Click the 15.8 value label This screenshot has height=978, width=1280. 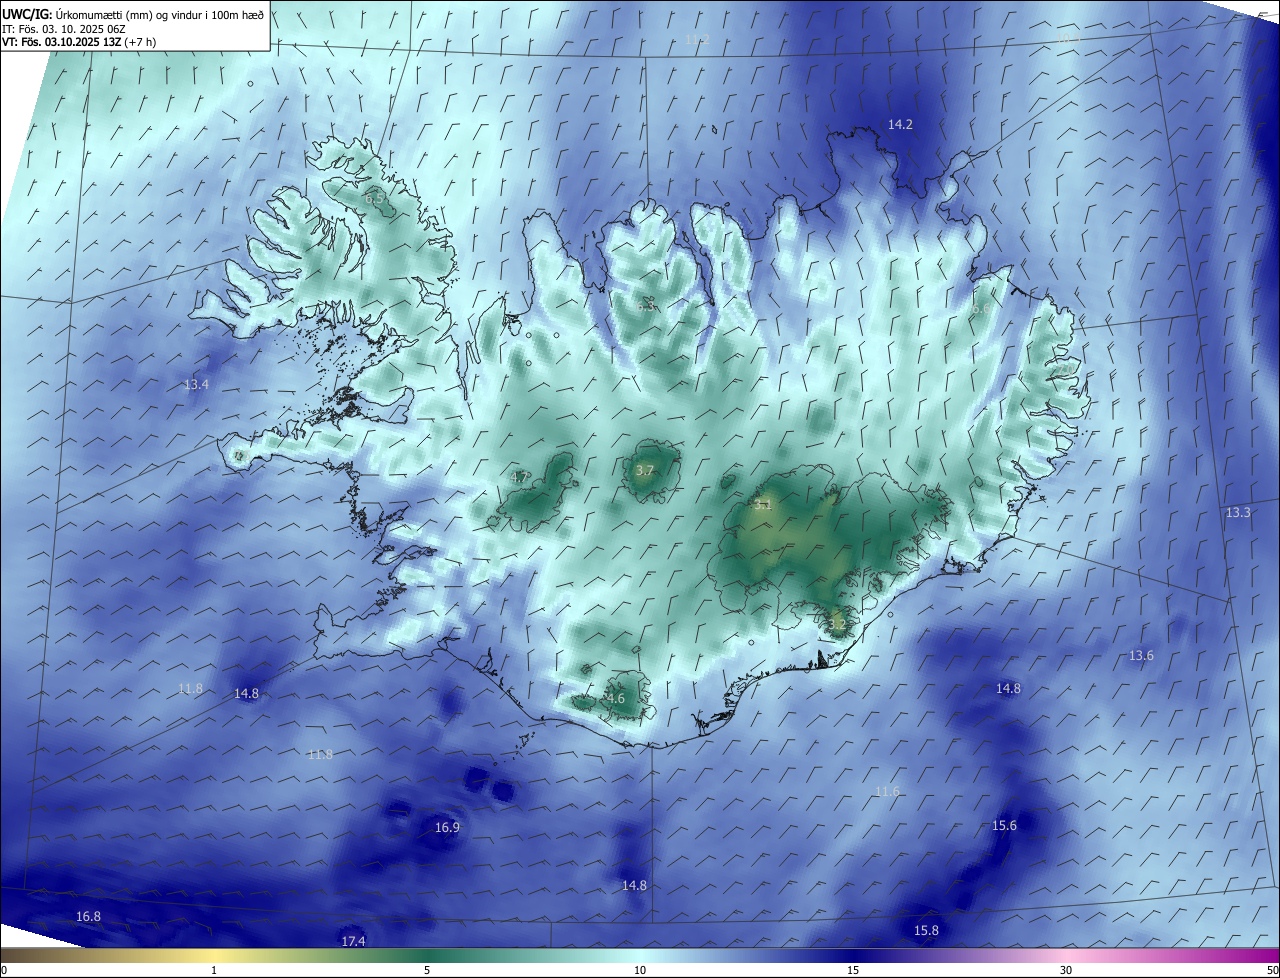[x=926, y=931]
